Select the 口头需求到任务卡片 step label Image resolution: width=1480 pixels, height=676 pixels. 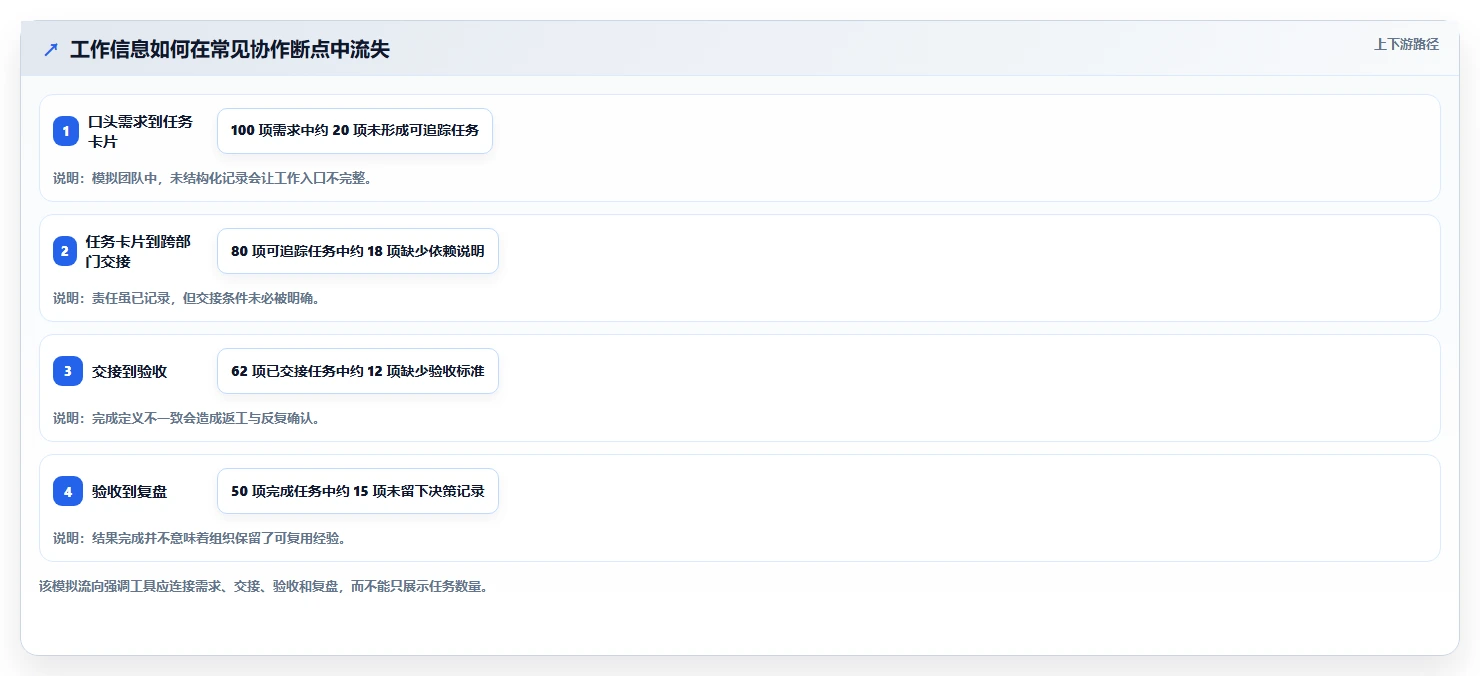tap(140, 131)
